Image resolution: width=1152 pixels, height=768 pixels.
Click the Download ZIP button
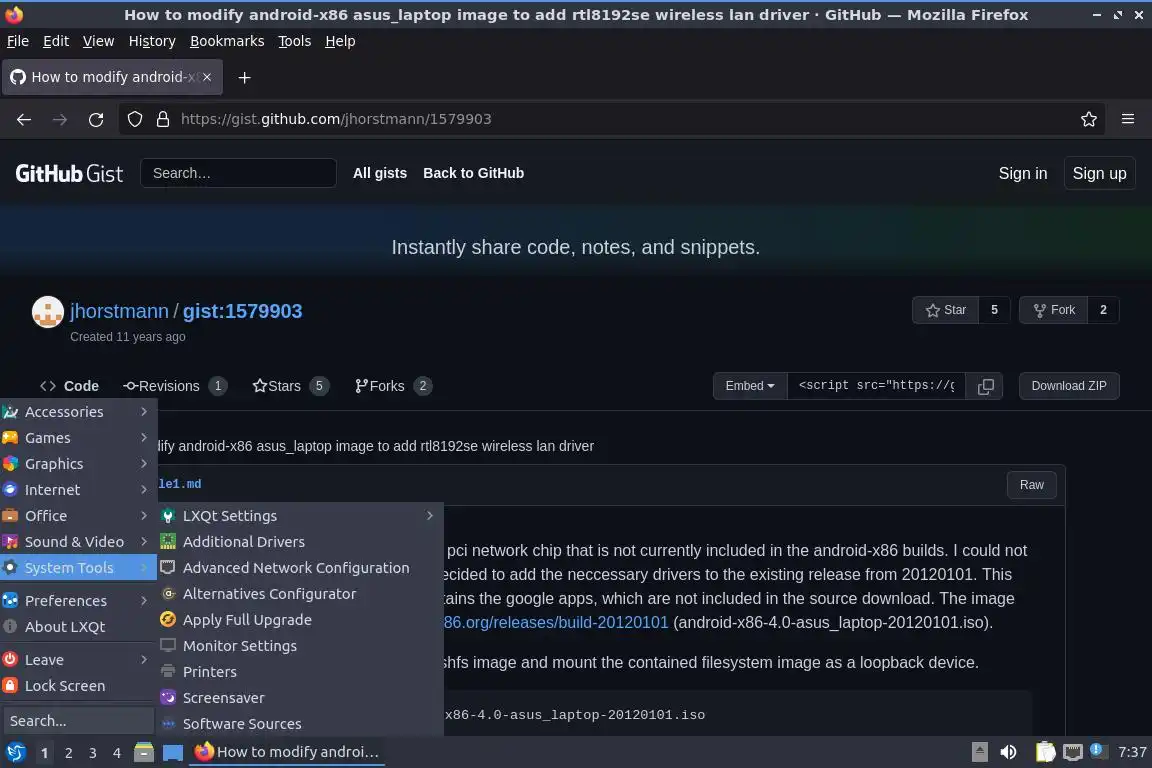tap(1069, 386)
